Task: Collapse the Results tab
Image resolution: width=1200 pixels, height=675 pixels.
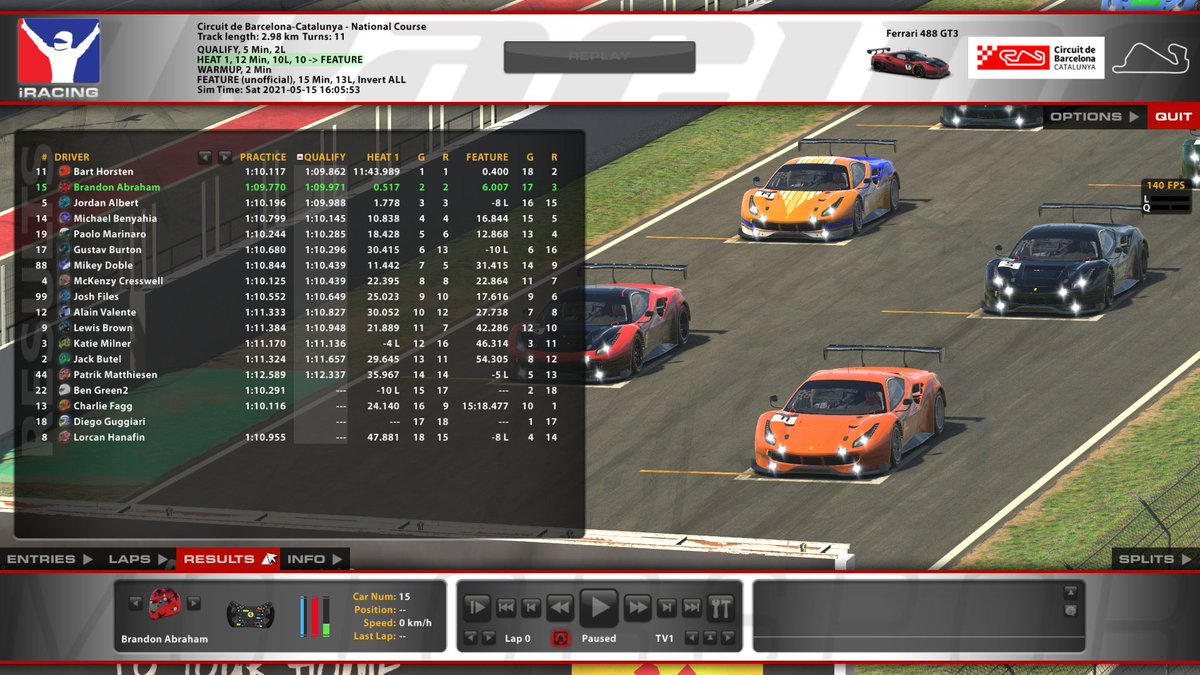Action: 229,559
